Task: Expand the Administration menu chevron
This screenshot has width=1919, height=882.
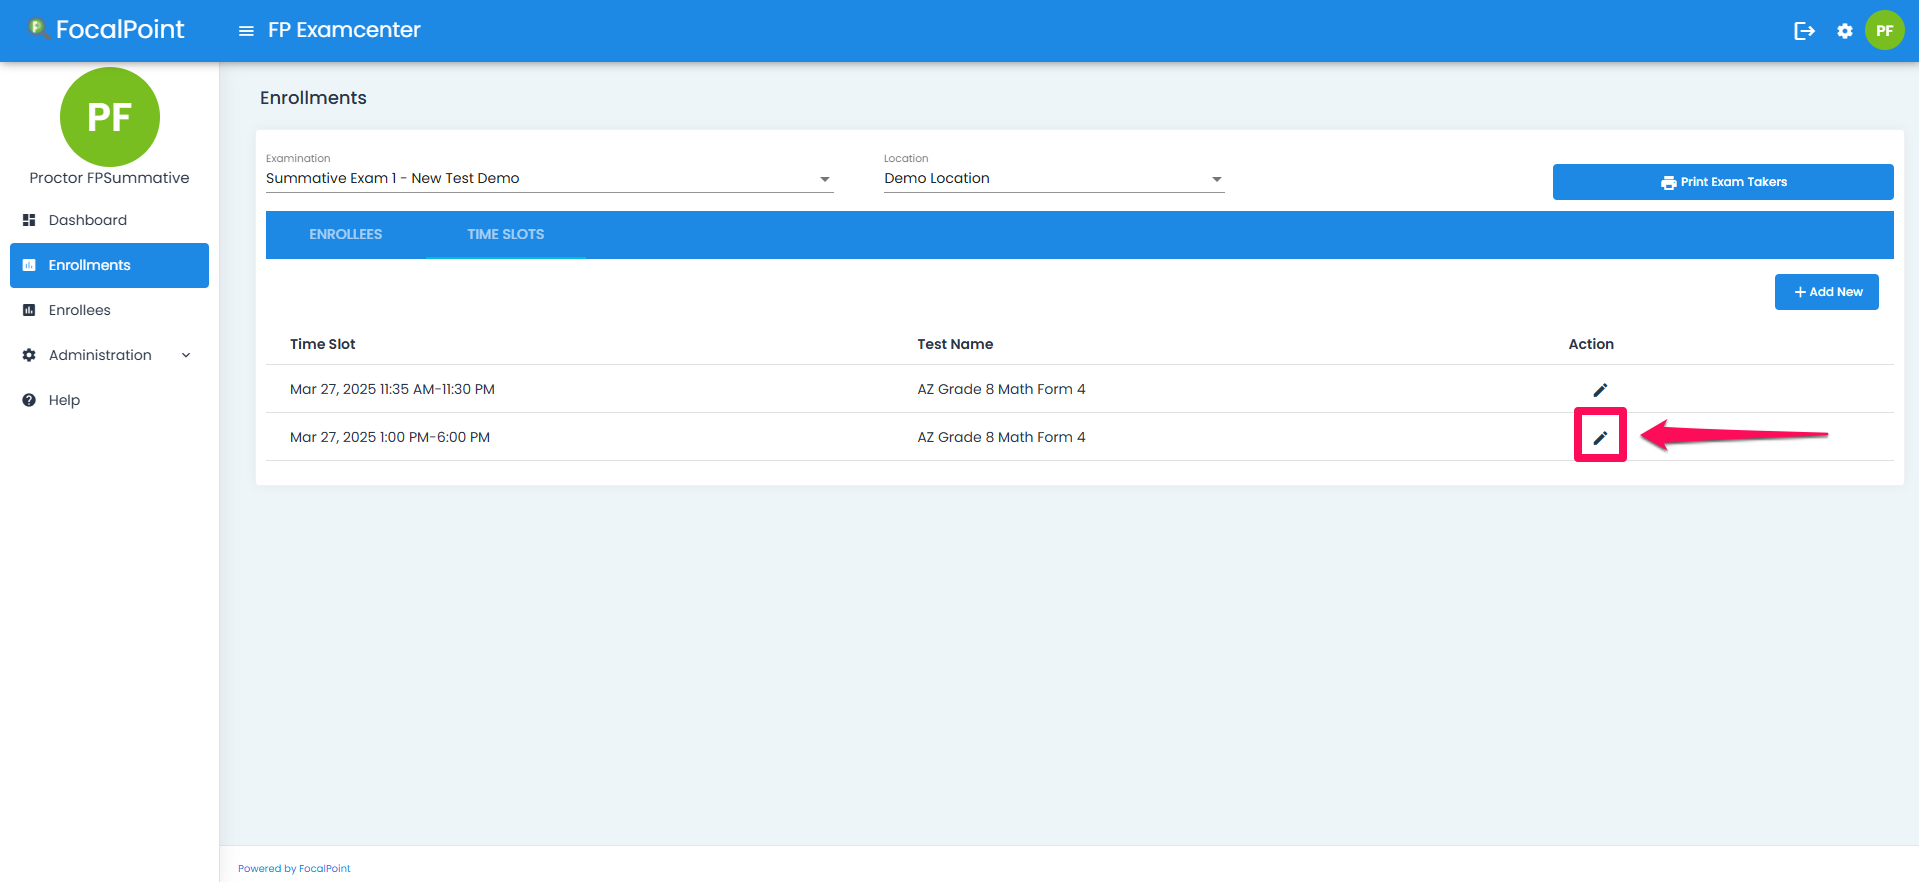Action: 186,355
